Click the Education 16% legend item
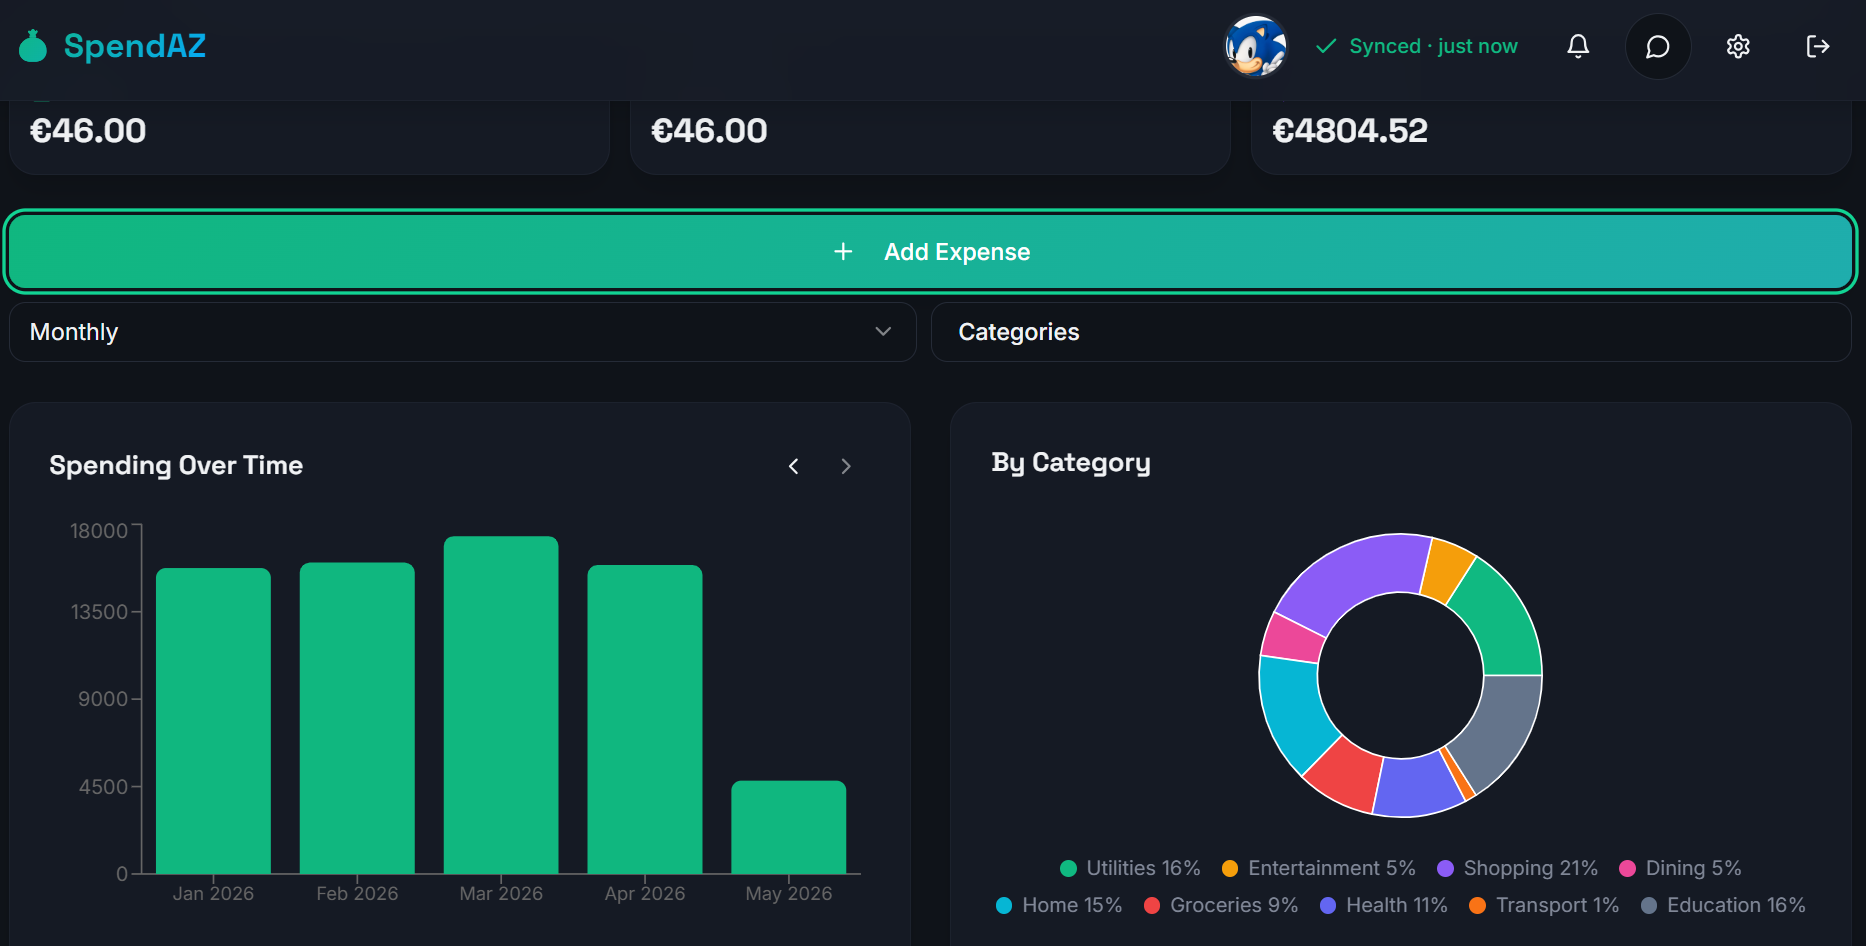Image resolution: width=1866 pixels, height=946 pixels. click(x=1723, y=905)
